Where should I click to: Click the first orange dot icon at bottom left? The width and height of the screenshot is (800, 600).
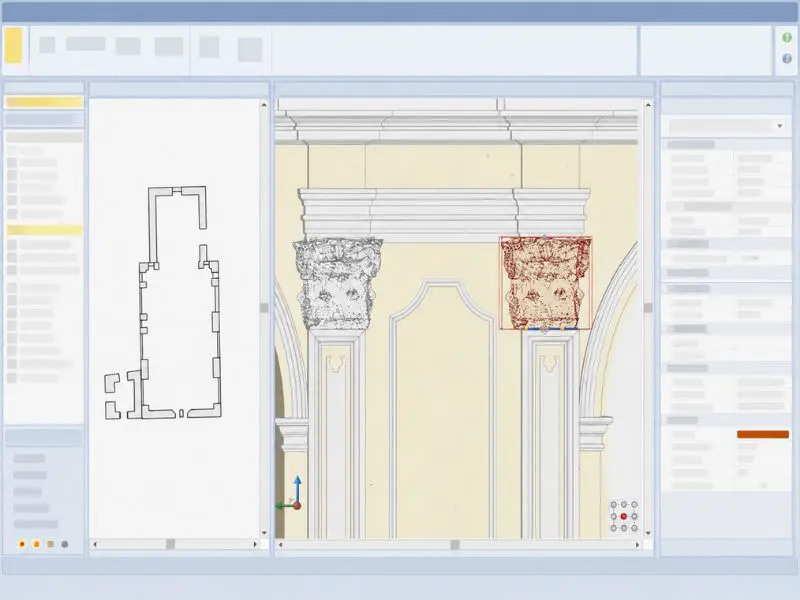click(x=22, y=544)
